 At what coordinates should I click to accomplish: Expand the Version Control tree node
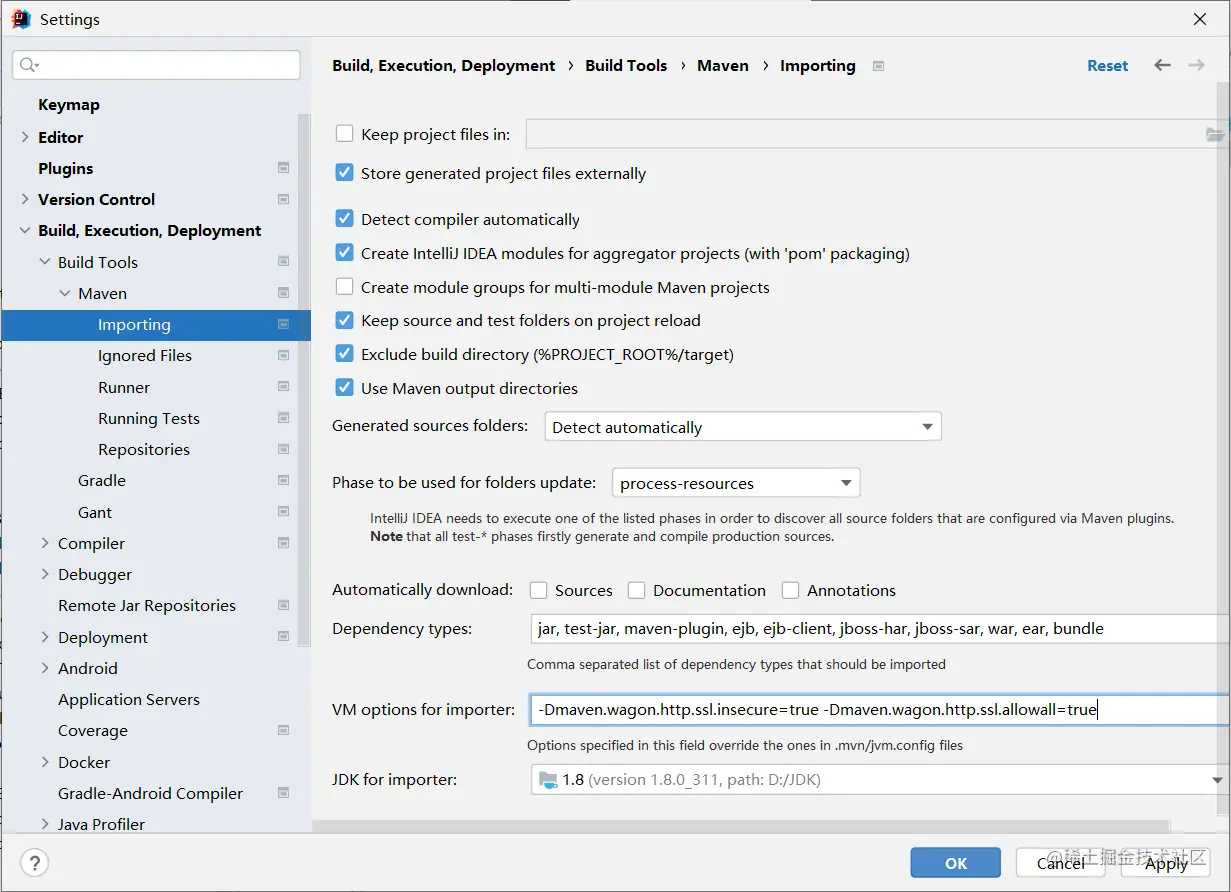pos(25,199)
